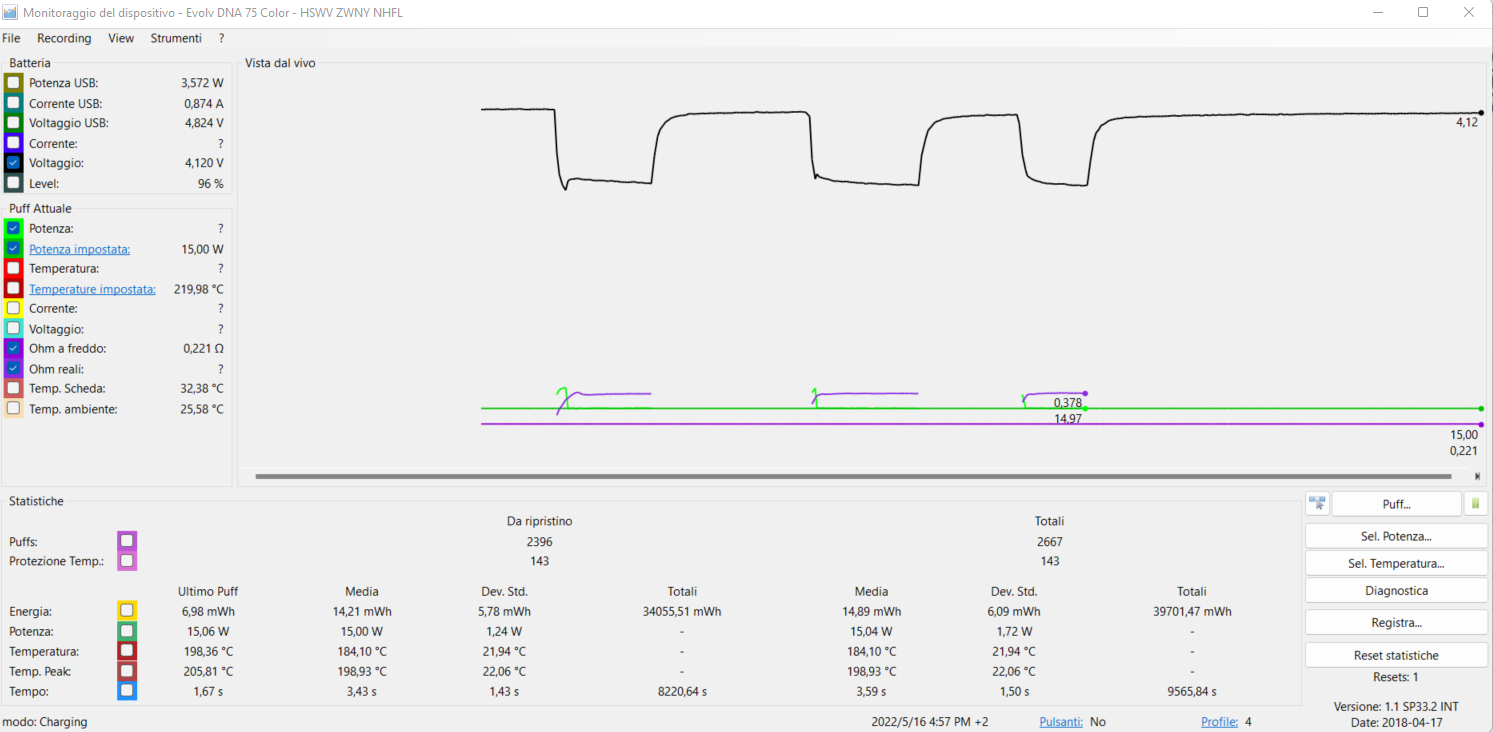
Task: Open the Recording menu
Action: pyautogui.click(x=64, y=38)
